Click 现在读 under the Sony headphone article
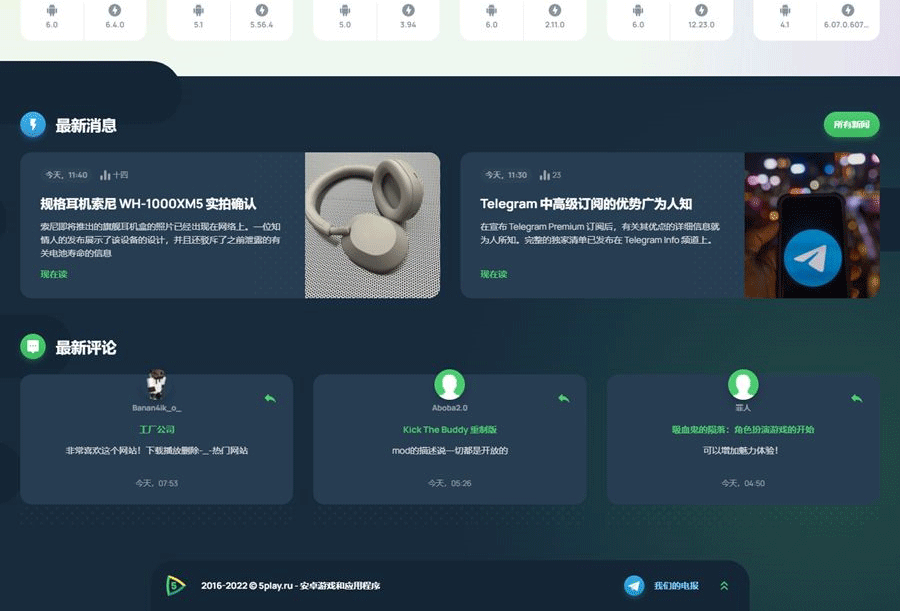This screenshot has height=611, width=900. click(54, 274)
